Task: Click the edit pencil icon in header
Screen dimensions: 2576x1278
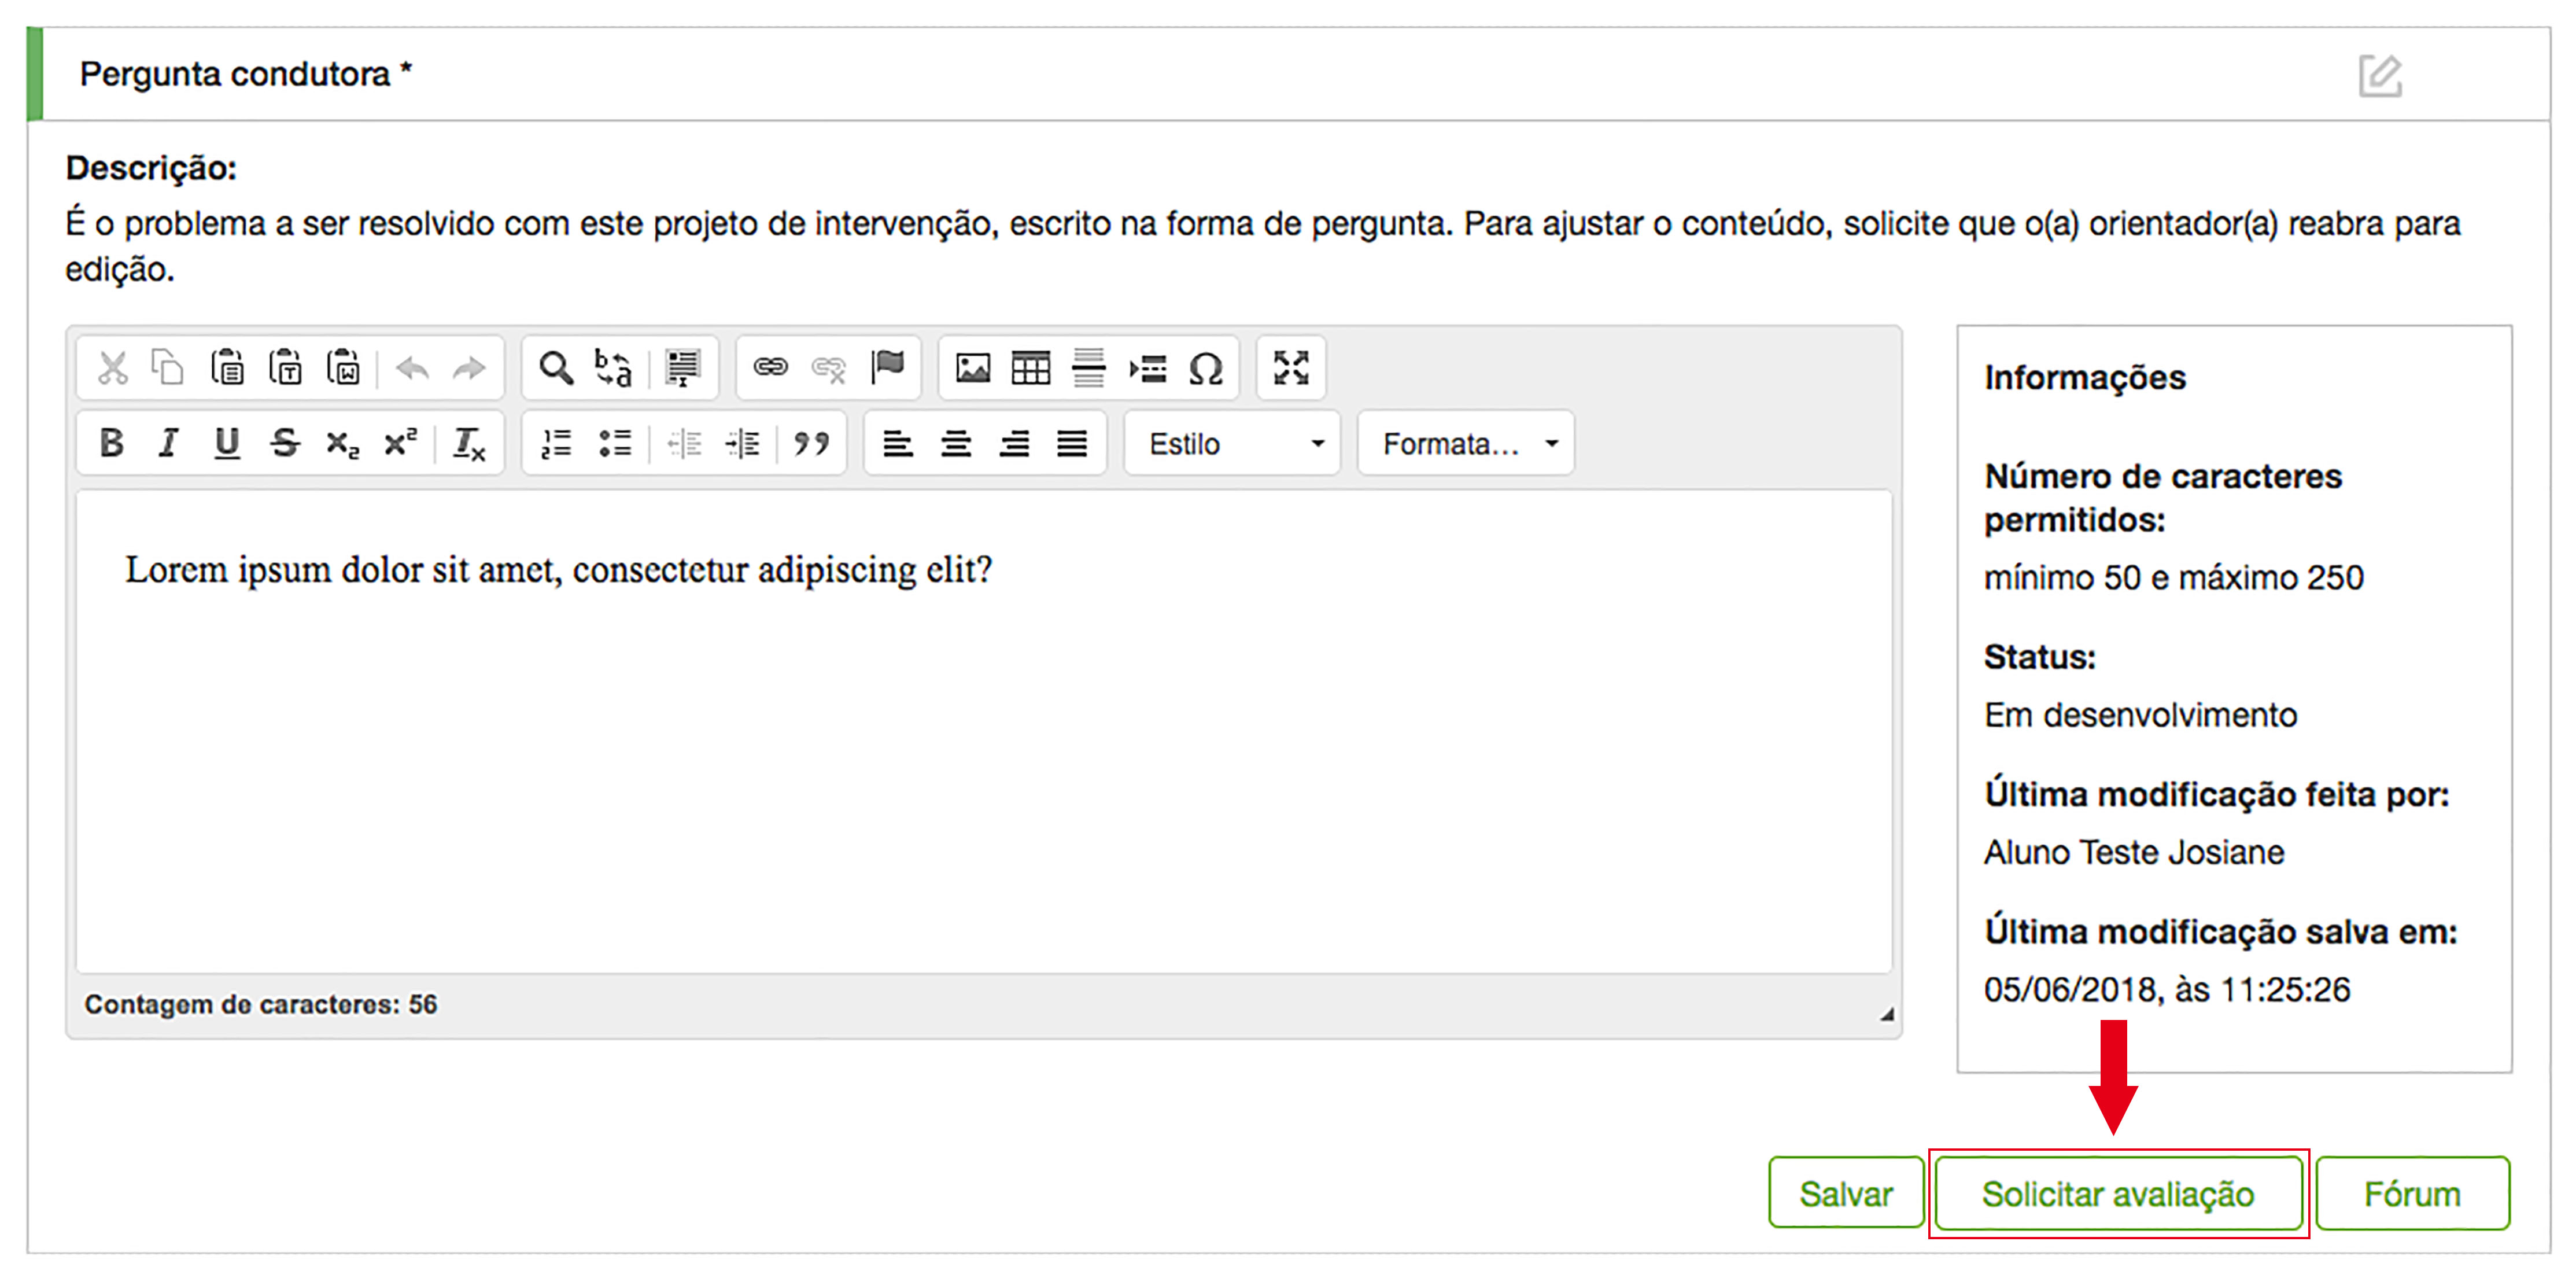Action: click(x=2379, y=76)
